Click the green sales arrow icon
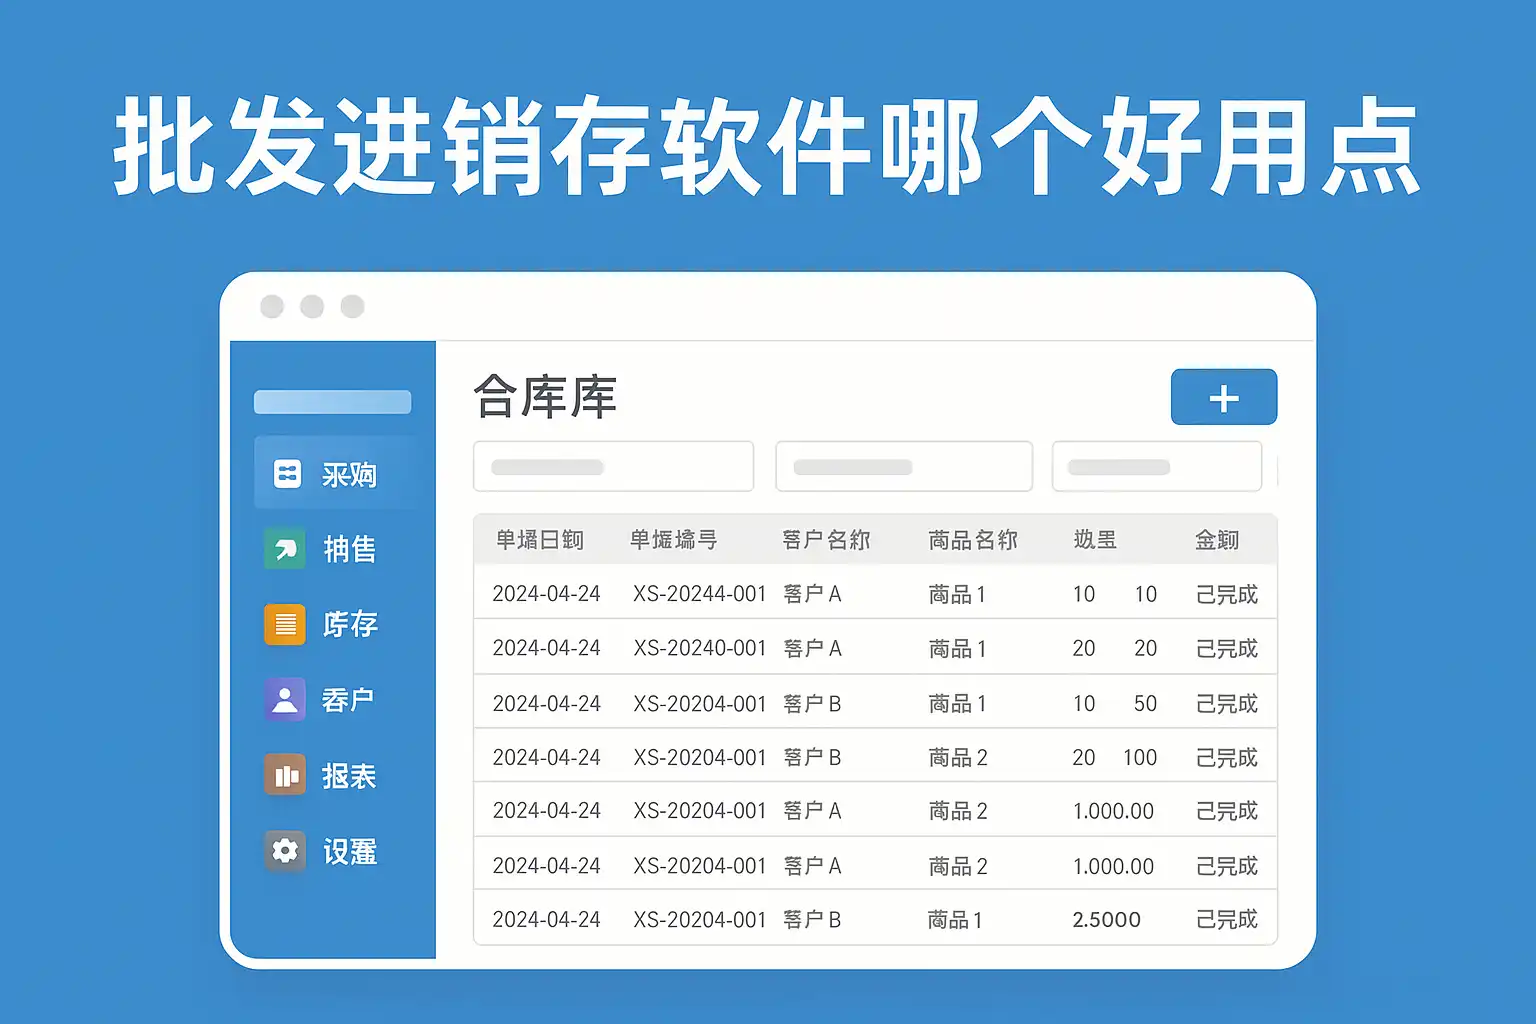 [x=285, y=548]
